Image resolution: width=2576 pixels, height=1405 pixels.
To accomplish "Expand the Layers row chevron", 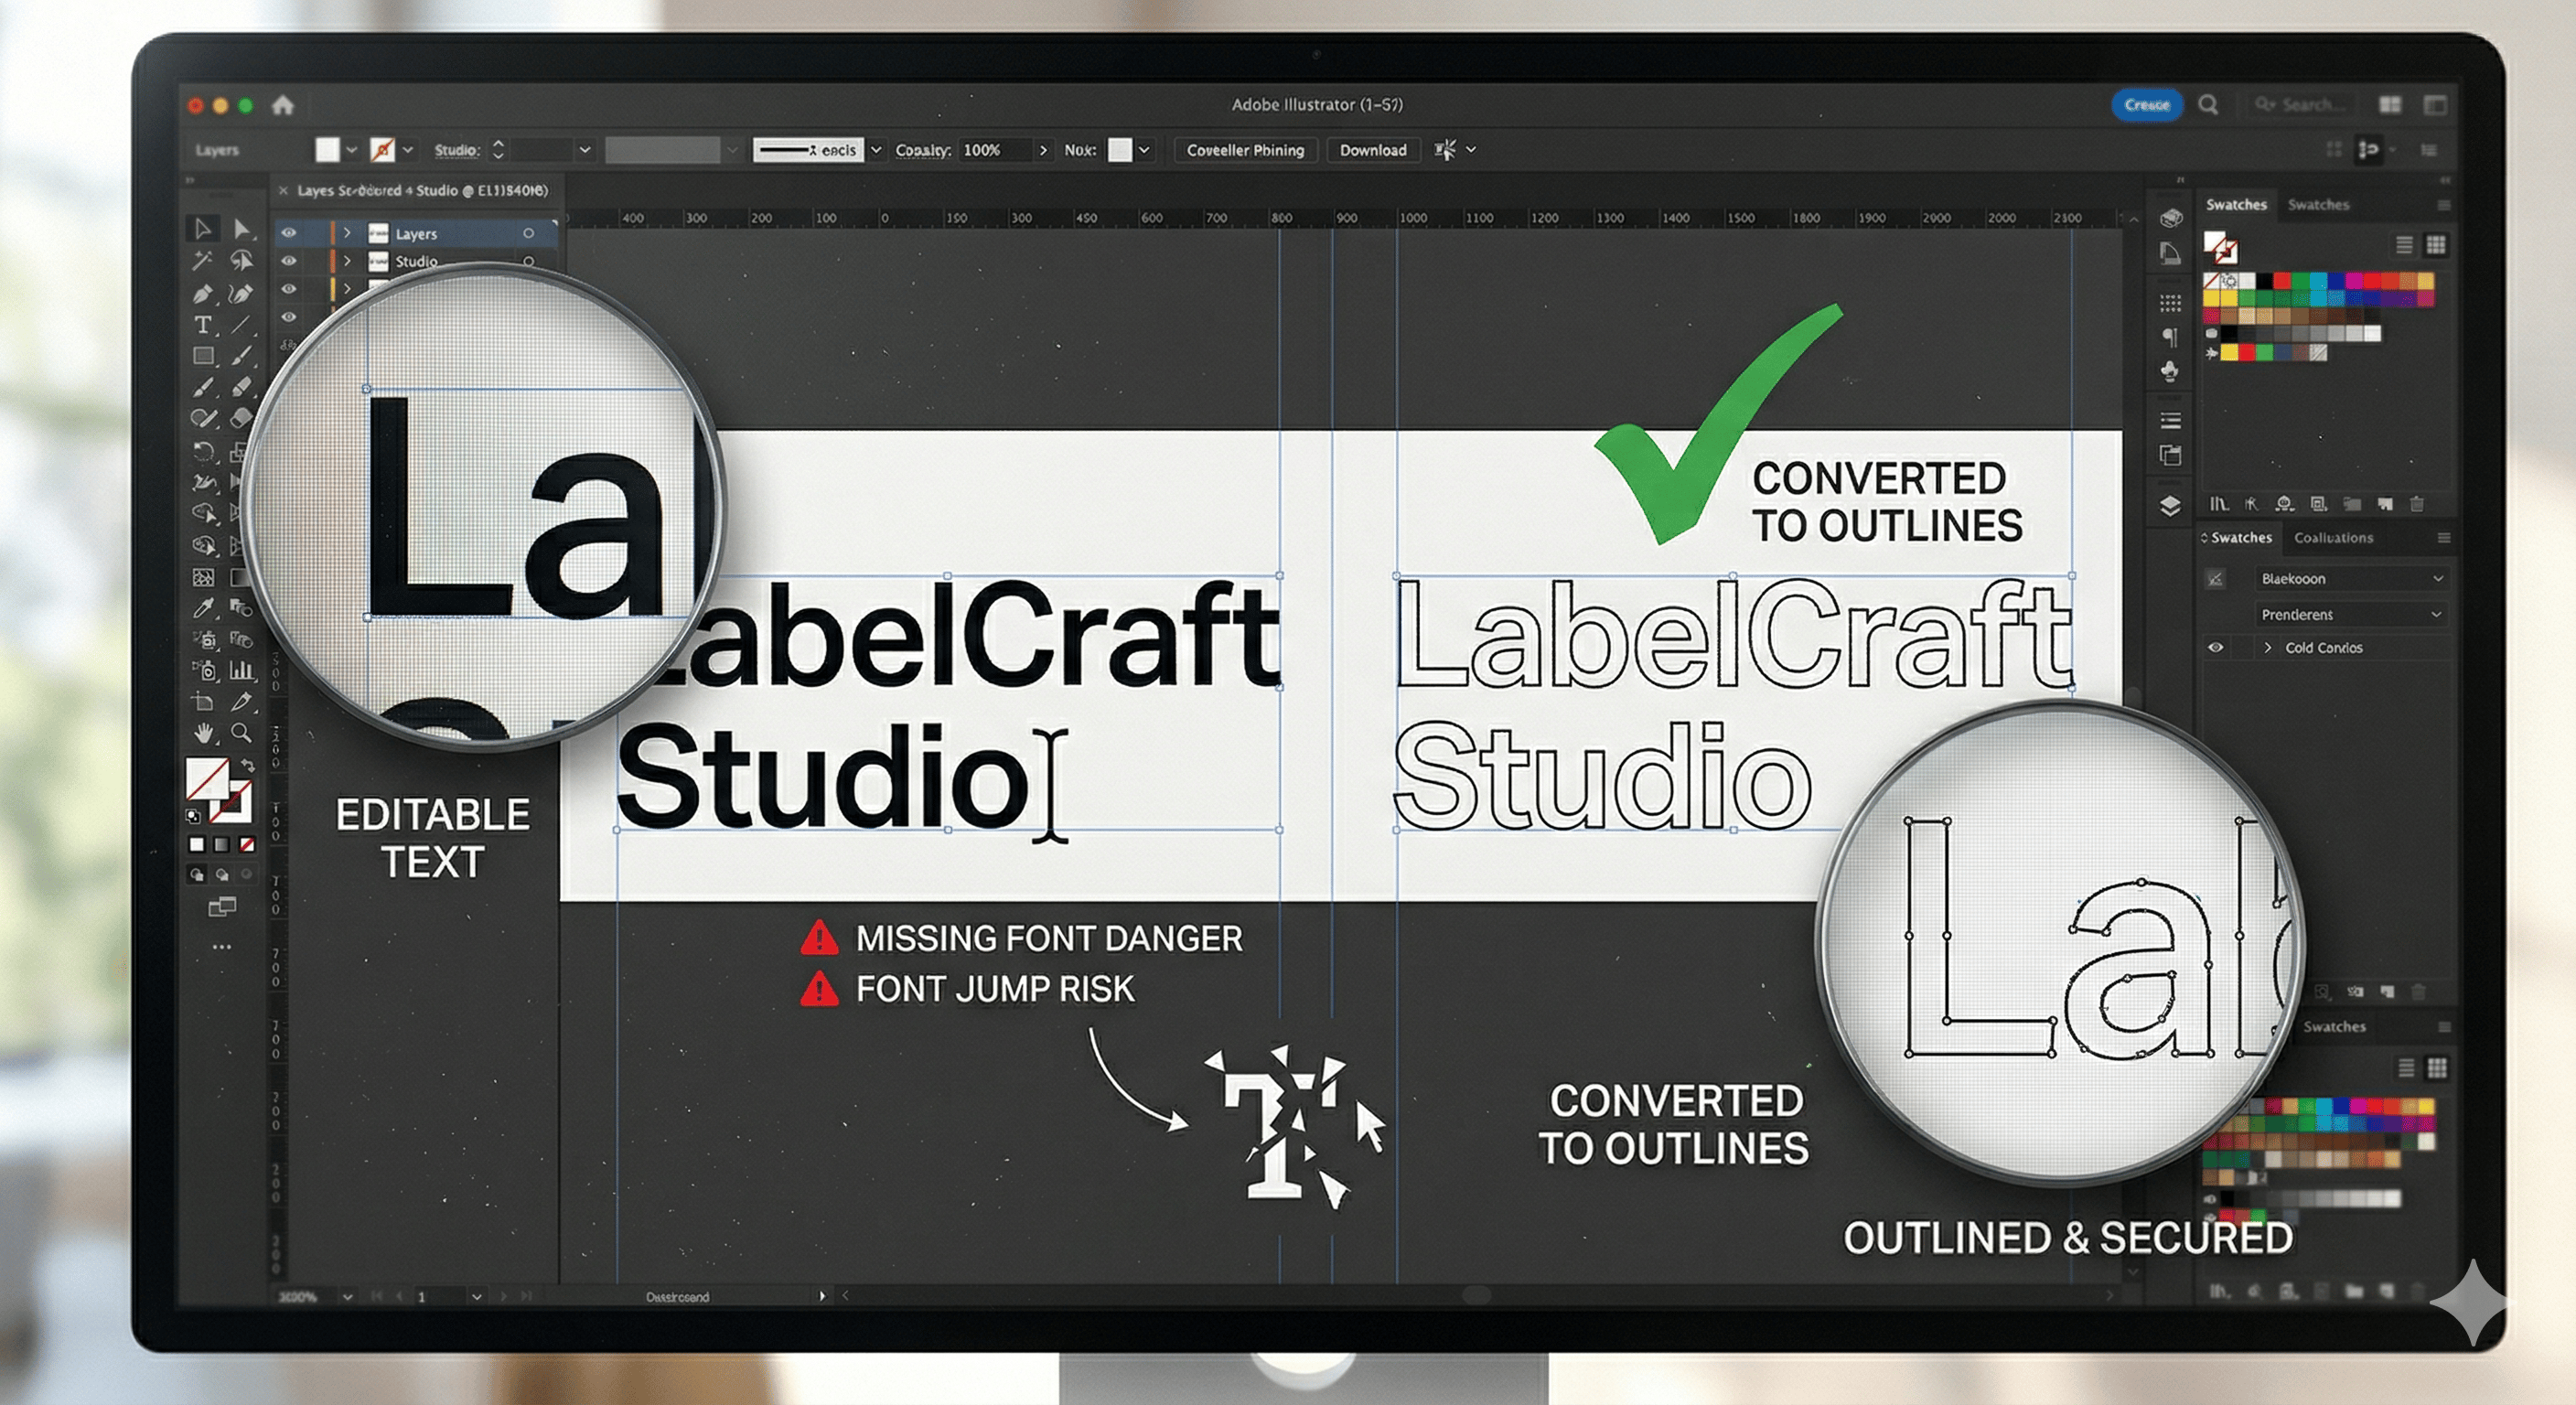I will [347, 233].
